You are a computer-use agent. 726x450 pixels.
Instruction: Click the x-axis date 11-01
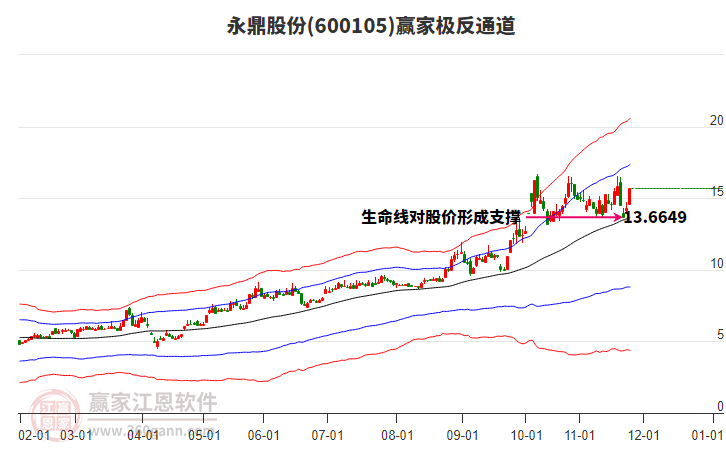click(x=580, y=436)
